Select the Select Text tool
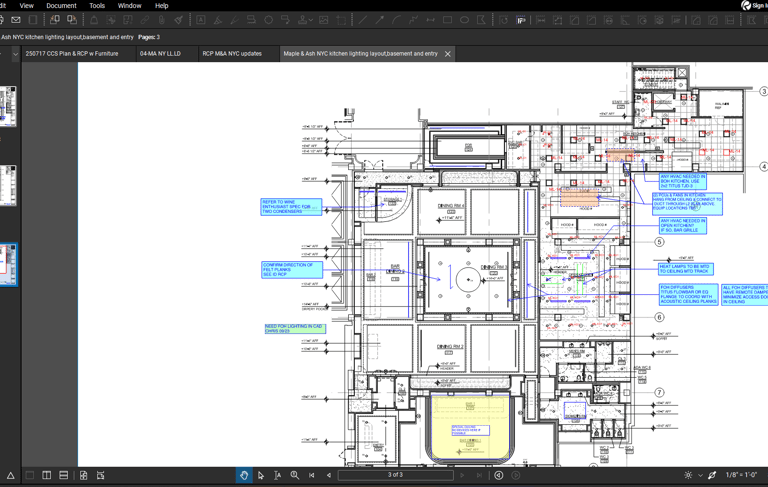Screen dimensions: 768x487 pyautogui.click(x=277, y=475)
